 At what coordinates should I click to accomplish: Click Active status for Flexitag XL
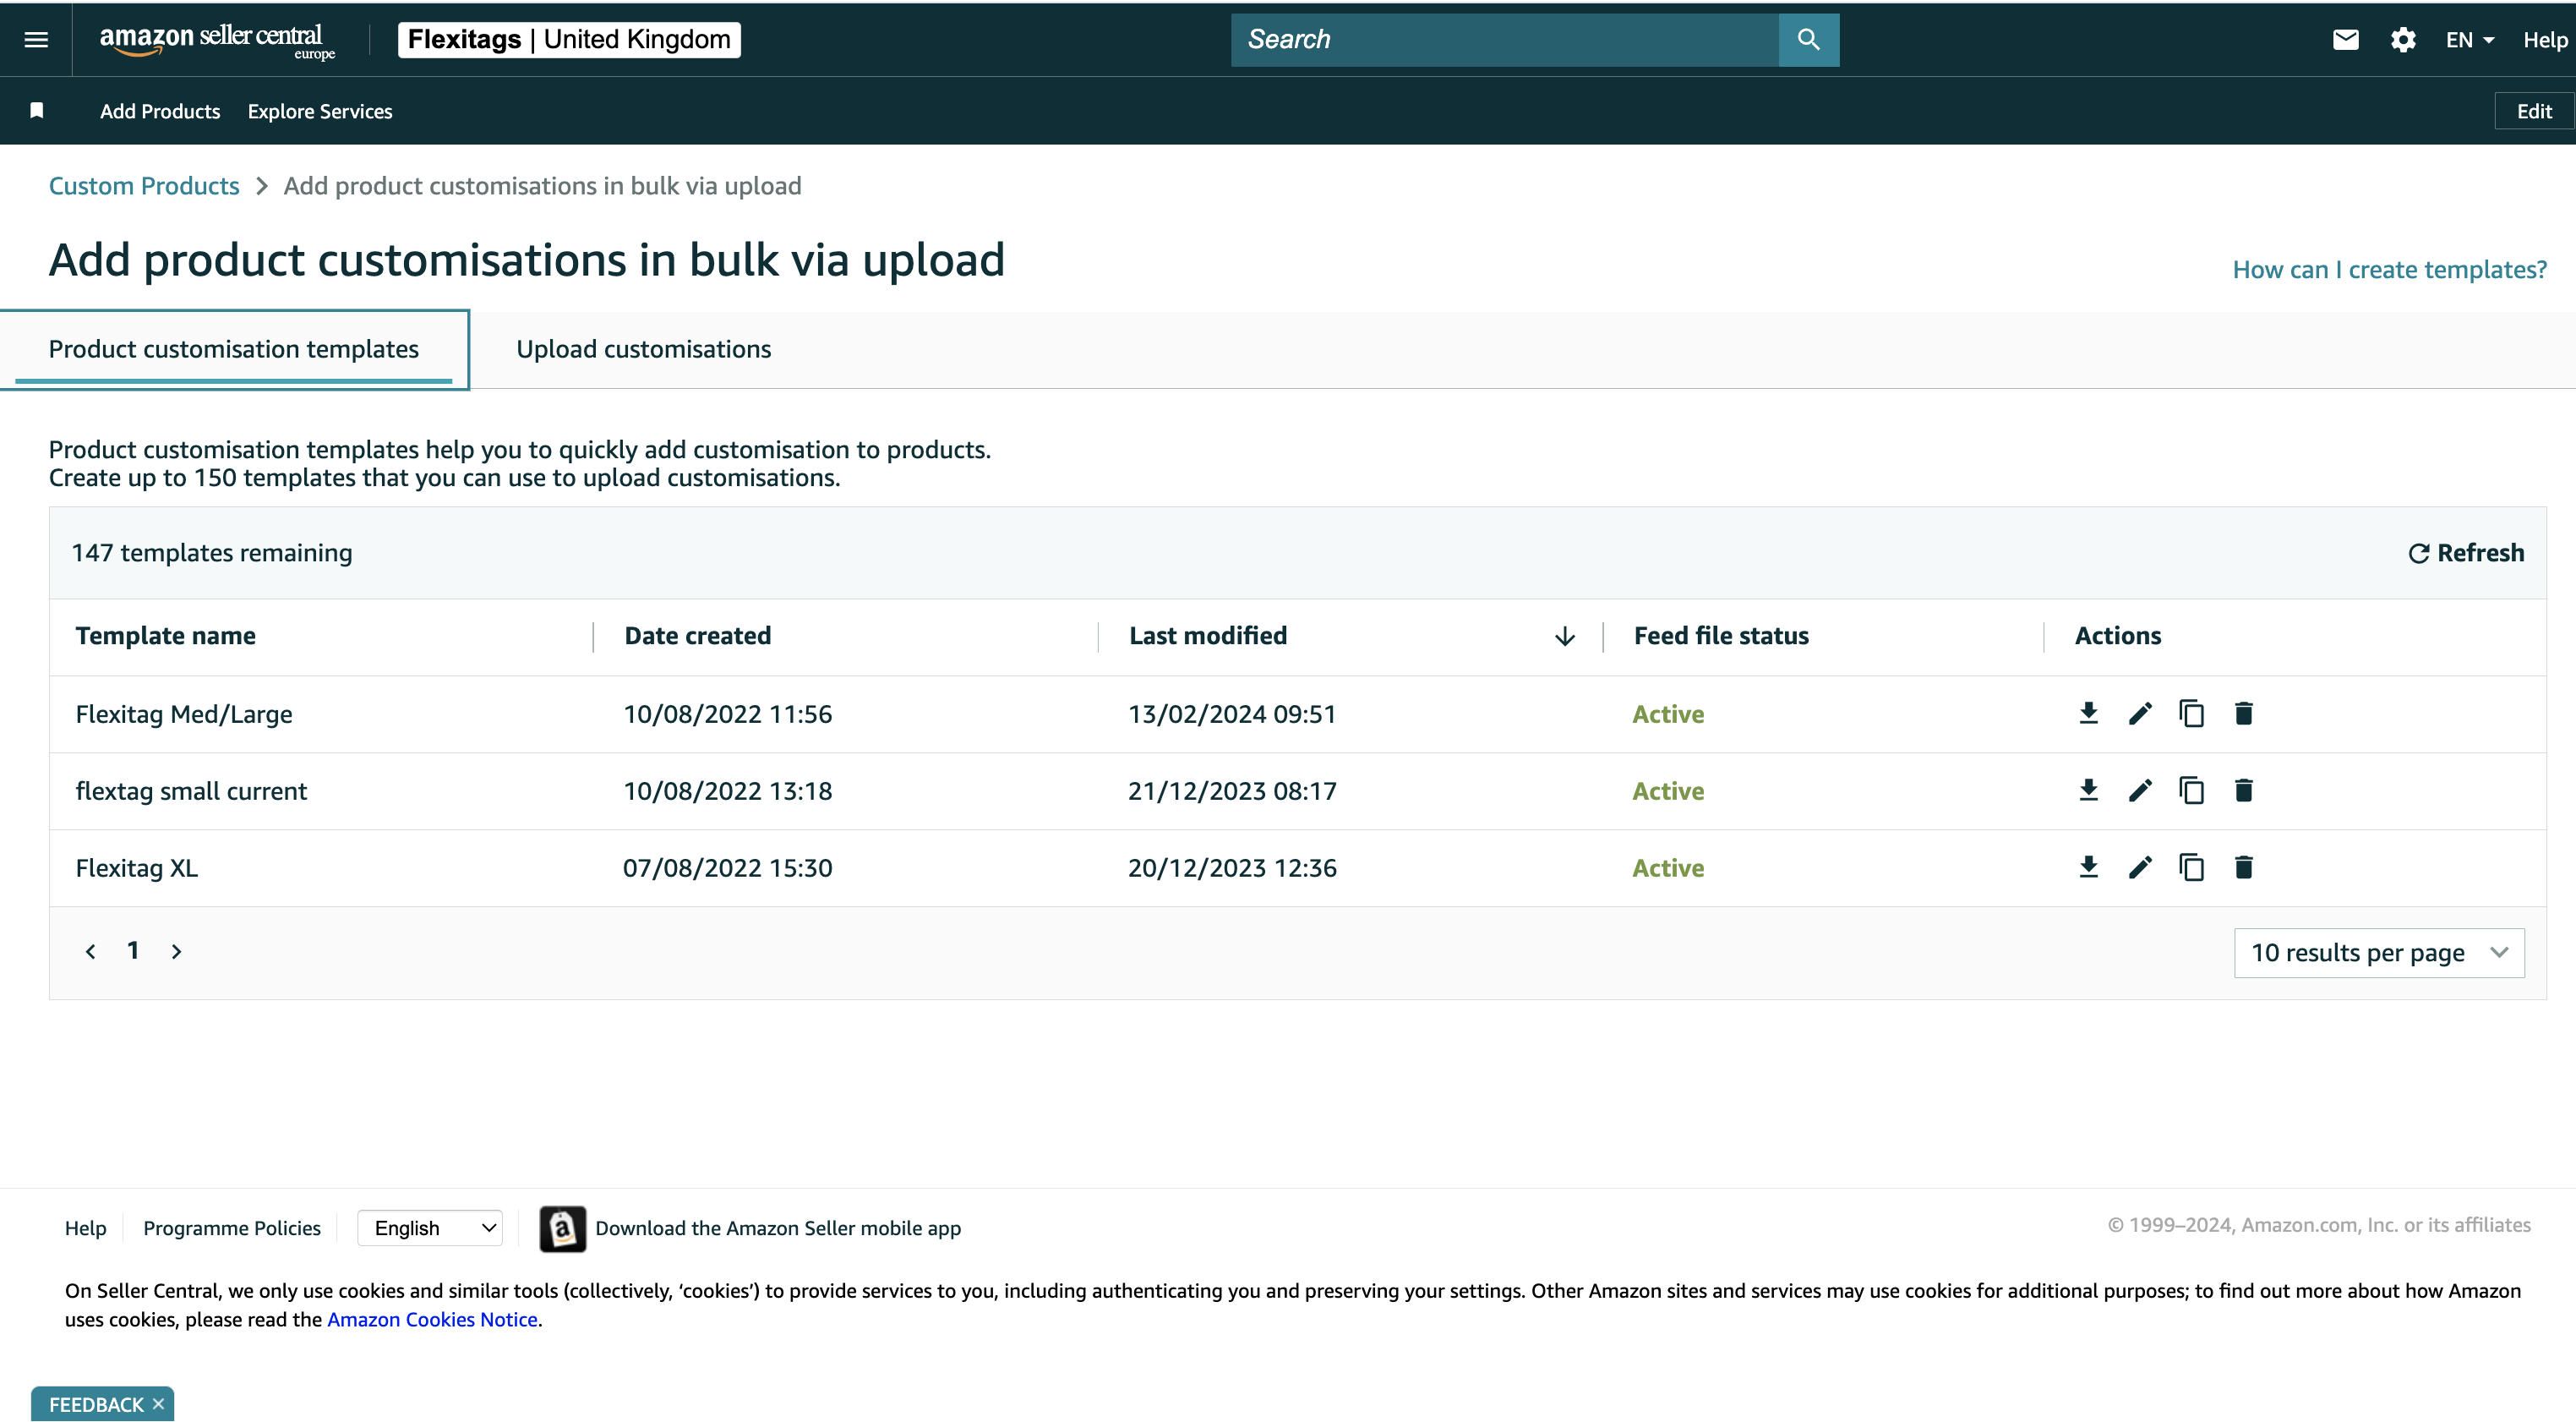coord(1668,868)
